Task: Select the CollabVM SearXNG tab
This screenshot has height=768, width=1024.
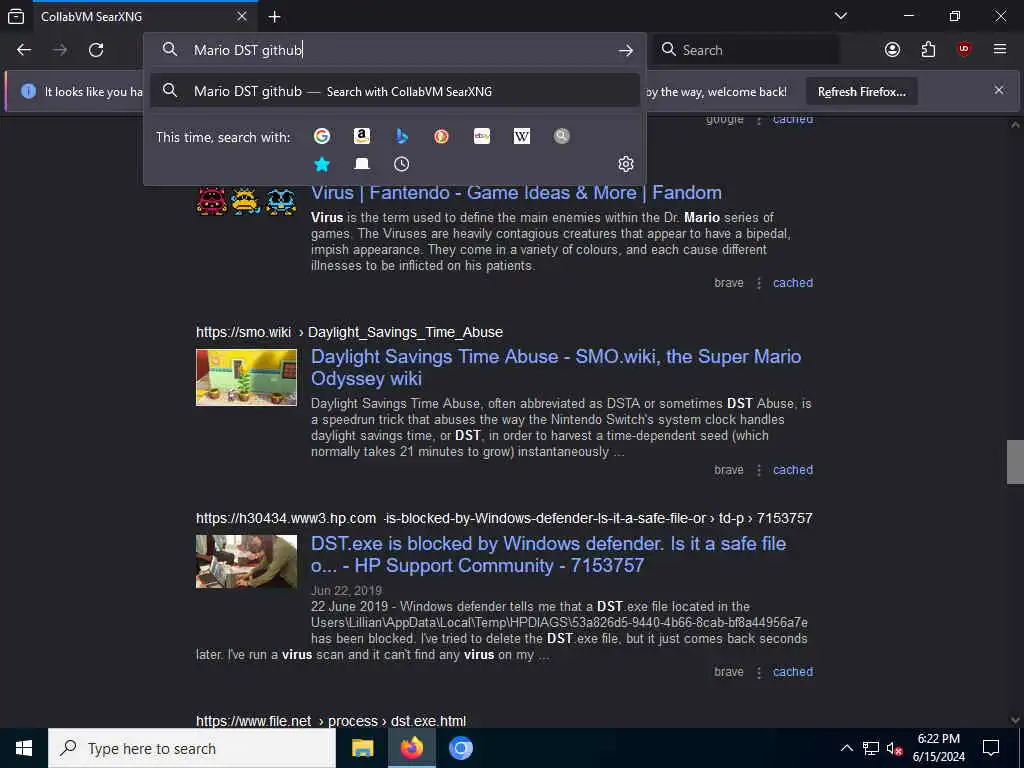Action: [144, 16]
